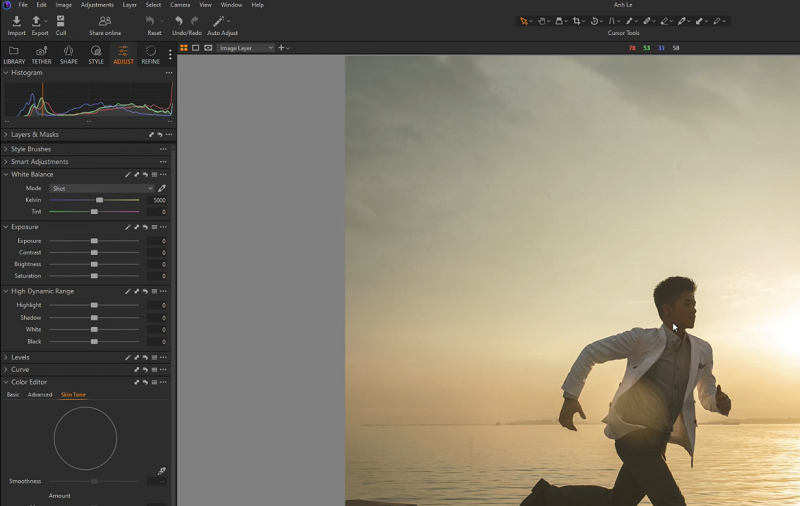This screenshot has height=506, width=800.
Task: Open the Histogram panel options menu
Action: click(169, 73)
